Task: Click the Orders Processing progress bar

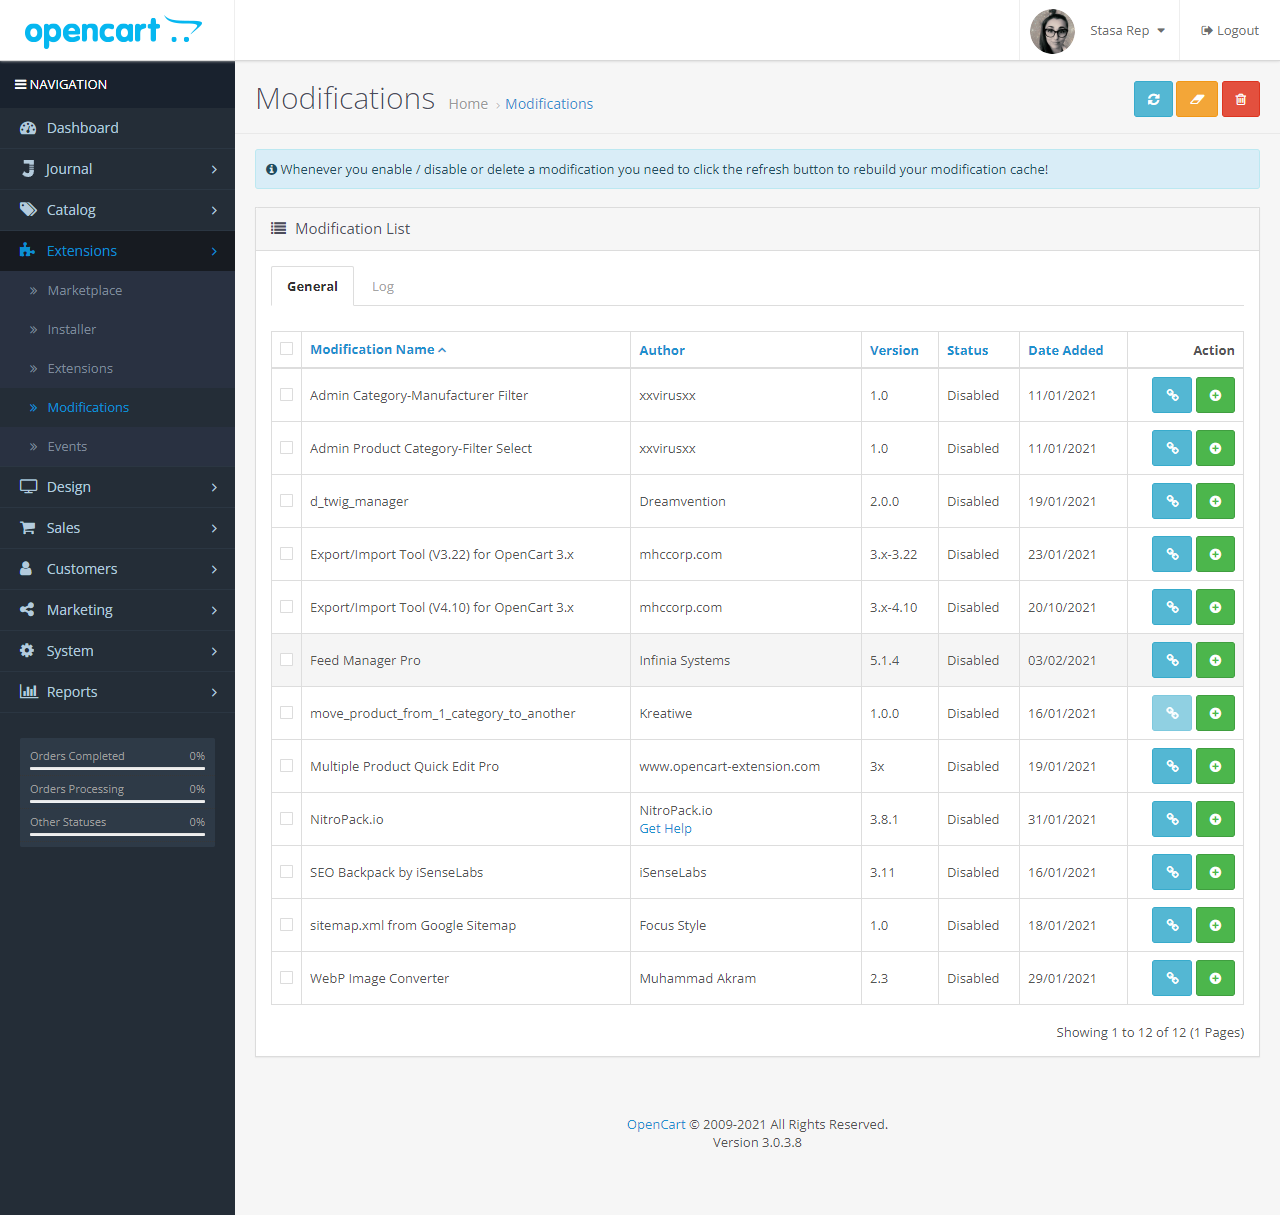Action: 117,801
